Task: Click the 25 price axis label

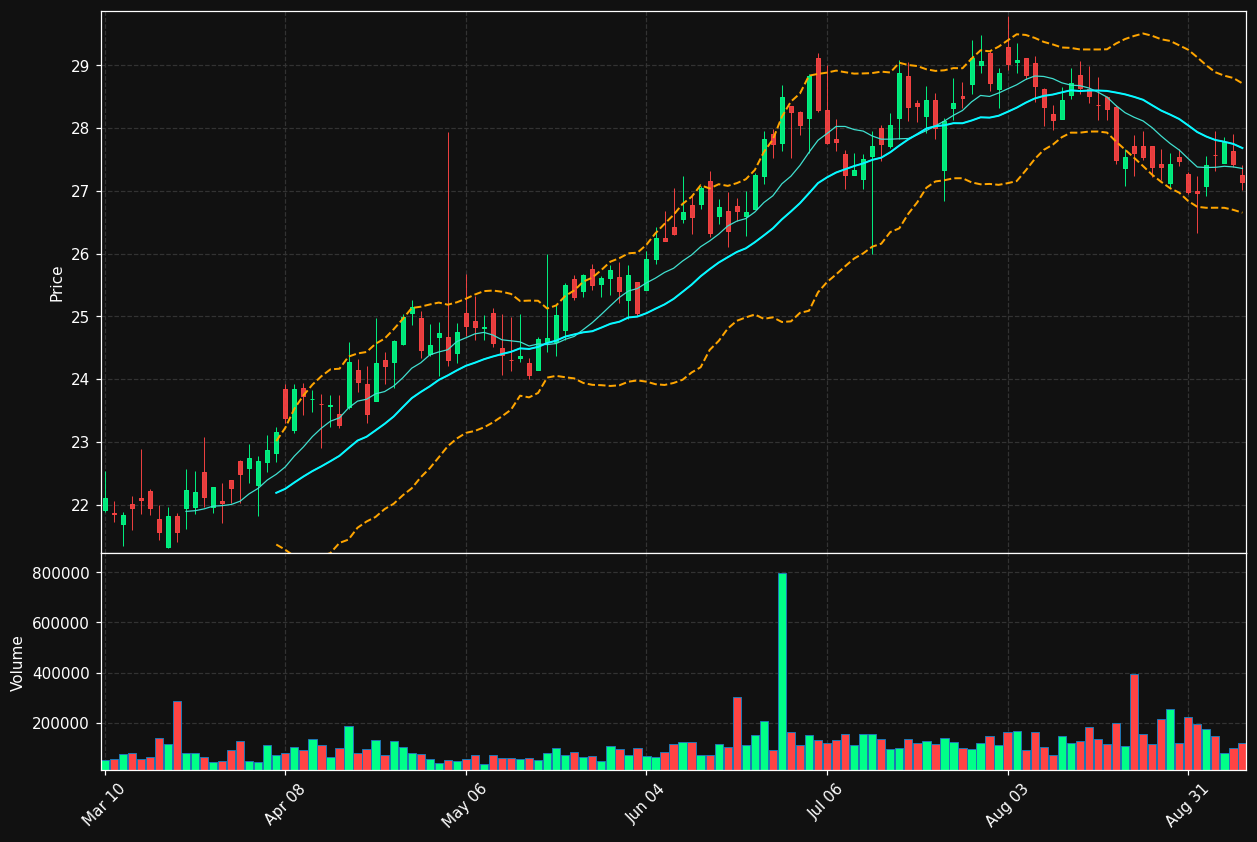Action: [80, 317]
